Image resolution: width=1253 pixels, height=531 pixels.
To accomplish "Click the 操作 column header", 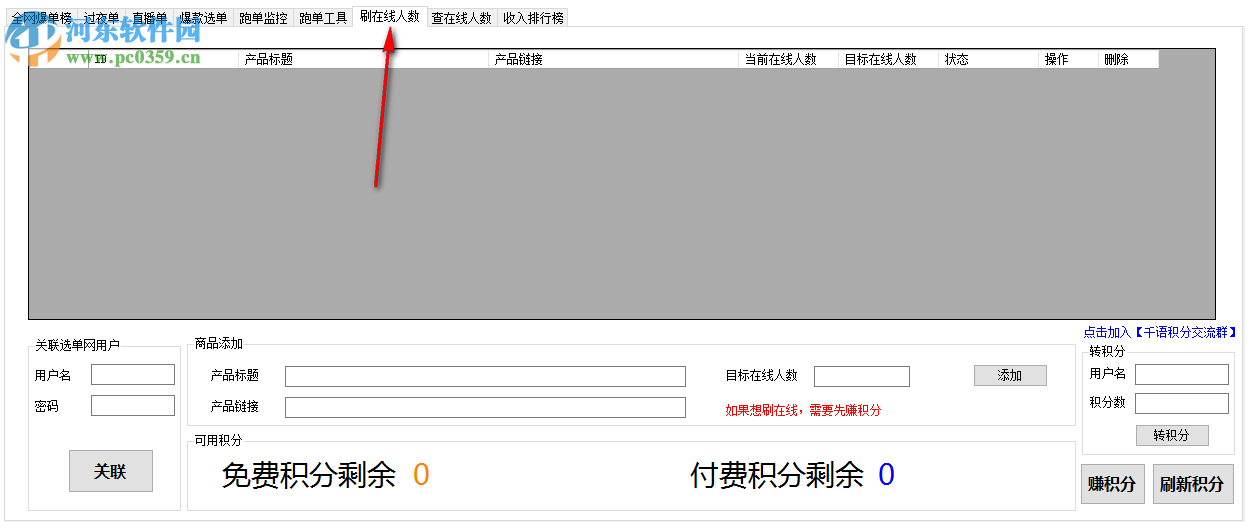I will click(x=1069, y=59).
